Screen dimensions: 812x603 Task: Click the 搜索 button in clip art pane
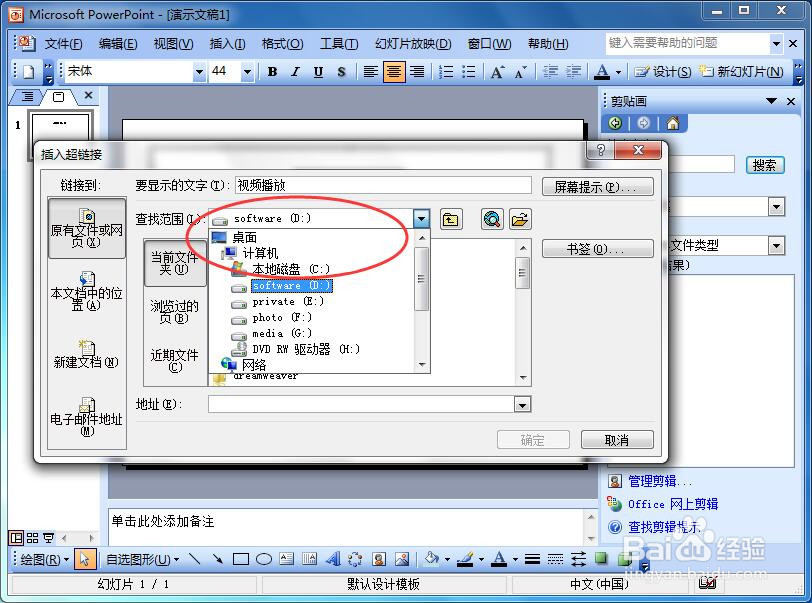click(765, 165)
